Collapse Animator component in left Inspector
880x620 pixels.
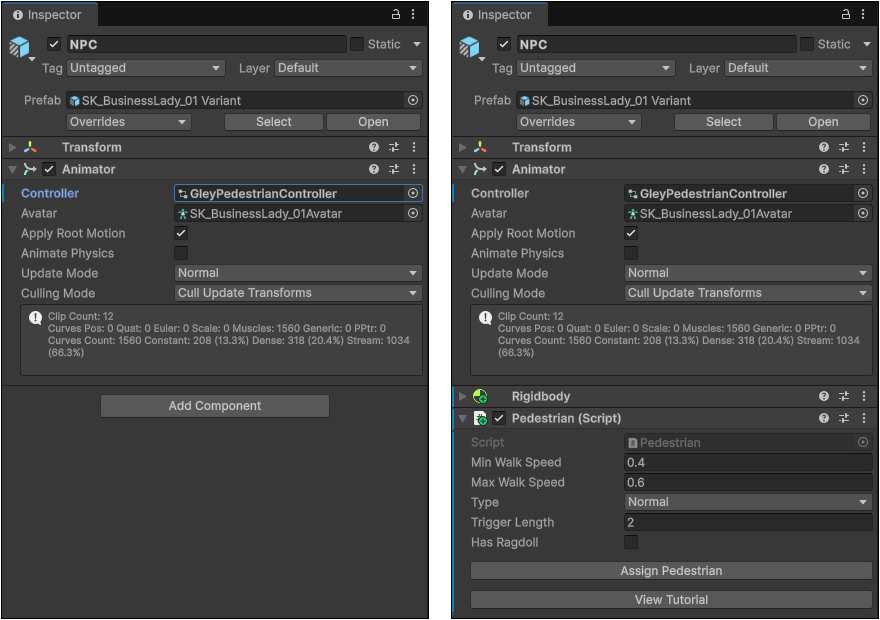coord(12,169)
